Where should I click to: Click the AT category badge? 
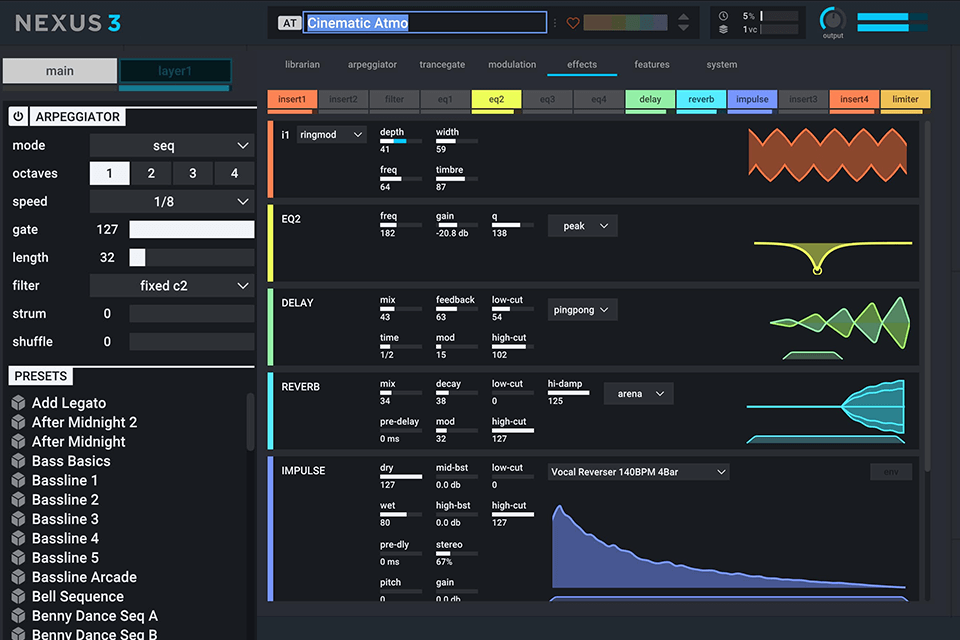pos(290,23)
